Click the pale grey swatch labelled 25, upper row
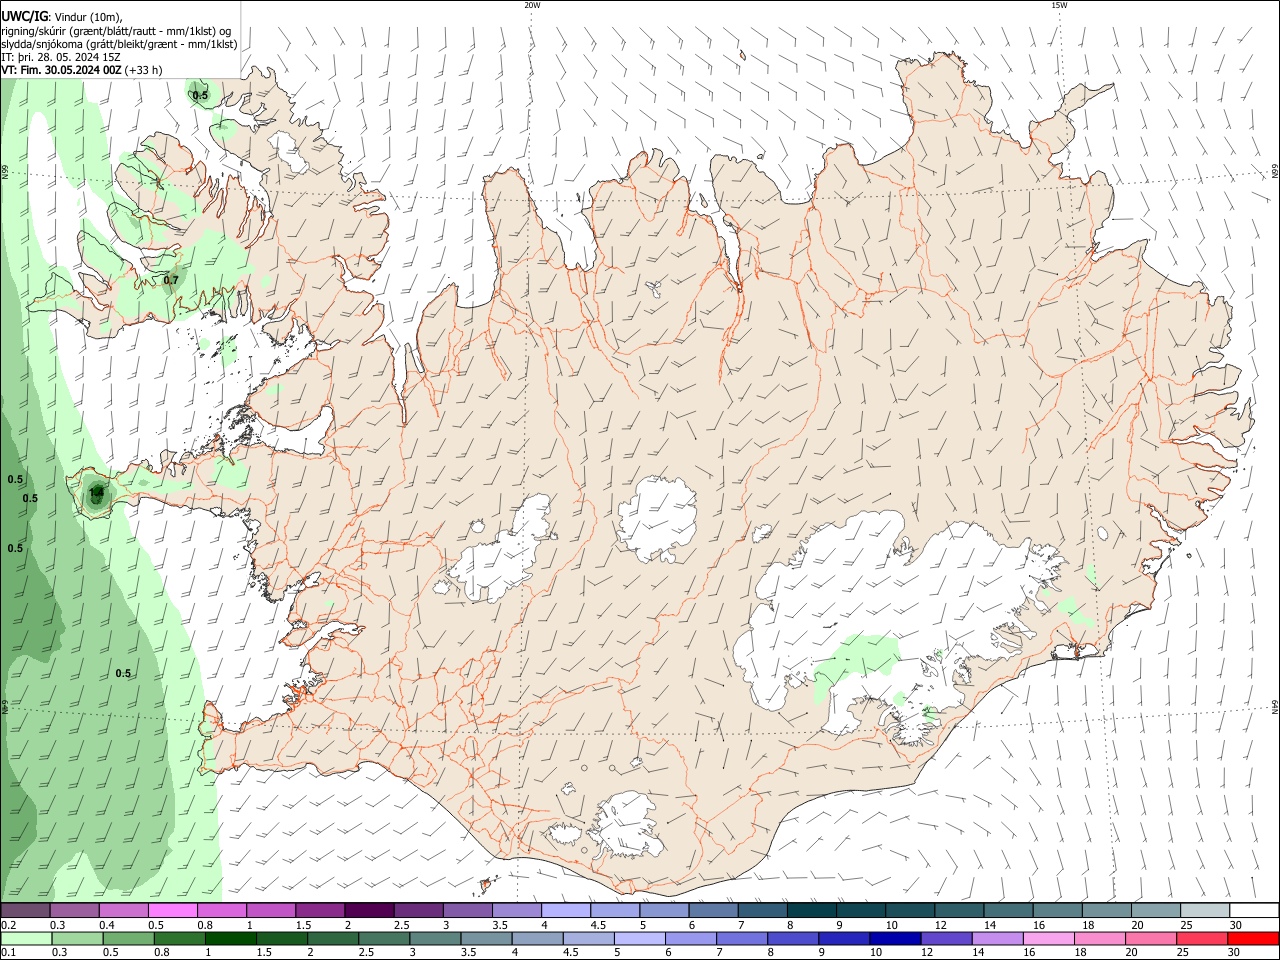This screenshot has height=960, width=1280. 1205,910
